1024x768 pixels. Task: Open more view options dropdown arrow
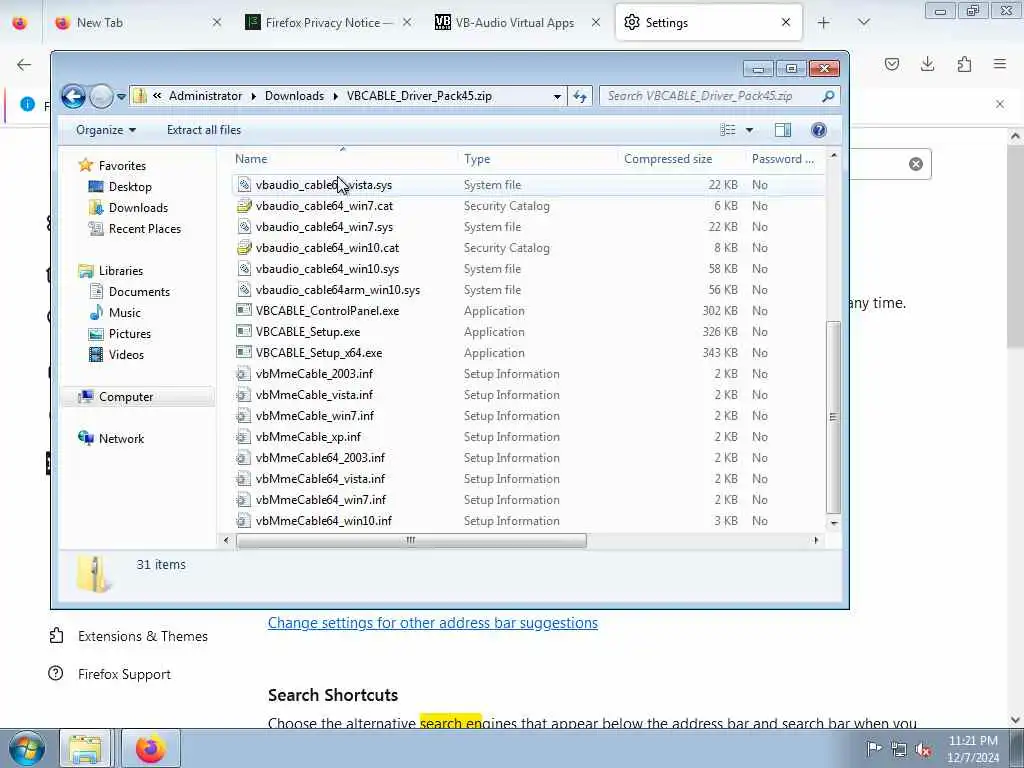click(749, 130)
